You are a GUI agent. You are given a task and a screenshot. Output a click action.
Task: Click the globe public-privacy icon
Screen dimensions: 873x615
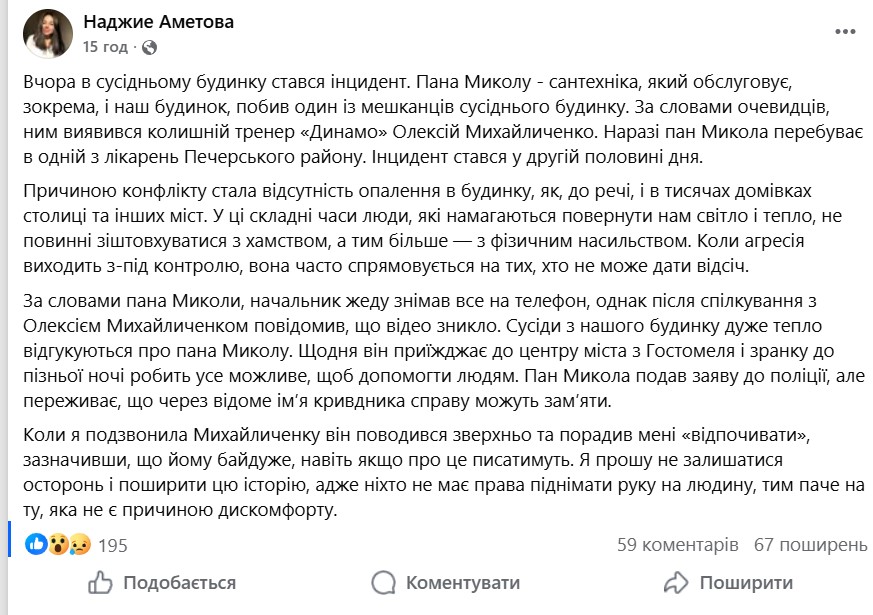(149, 47)
